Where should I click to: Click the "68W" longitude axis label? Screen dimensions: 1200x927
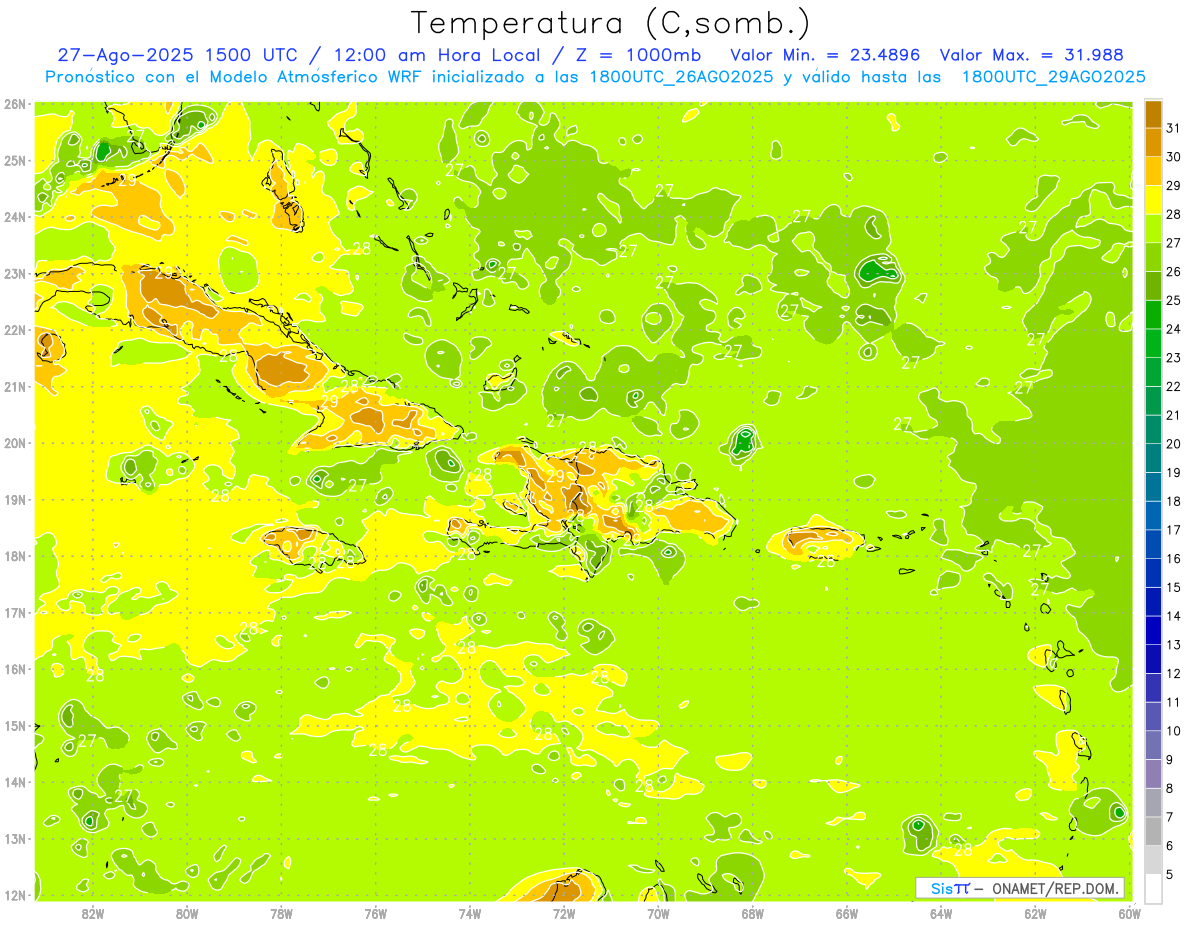752,912
